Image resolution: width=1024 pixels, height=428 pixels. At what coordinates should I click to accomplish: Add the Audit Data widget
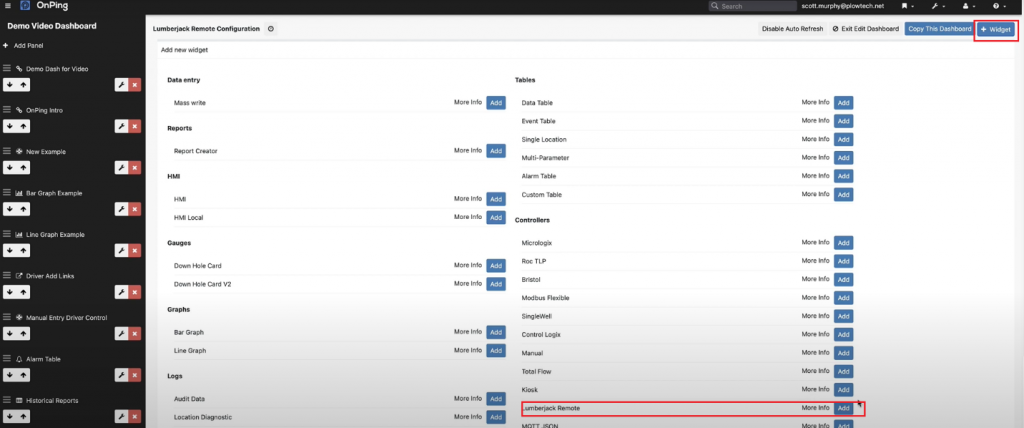pos(496,399)
